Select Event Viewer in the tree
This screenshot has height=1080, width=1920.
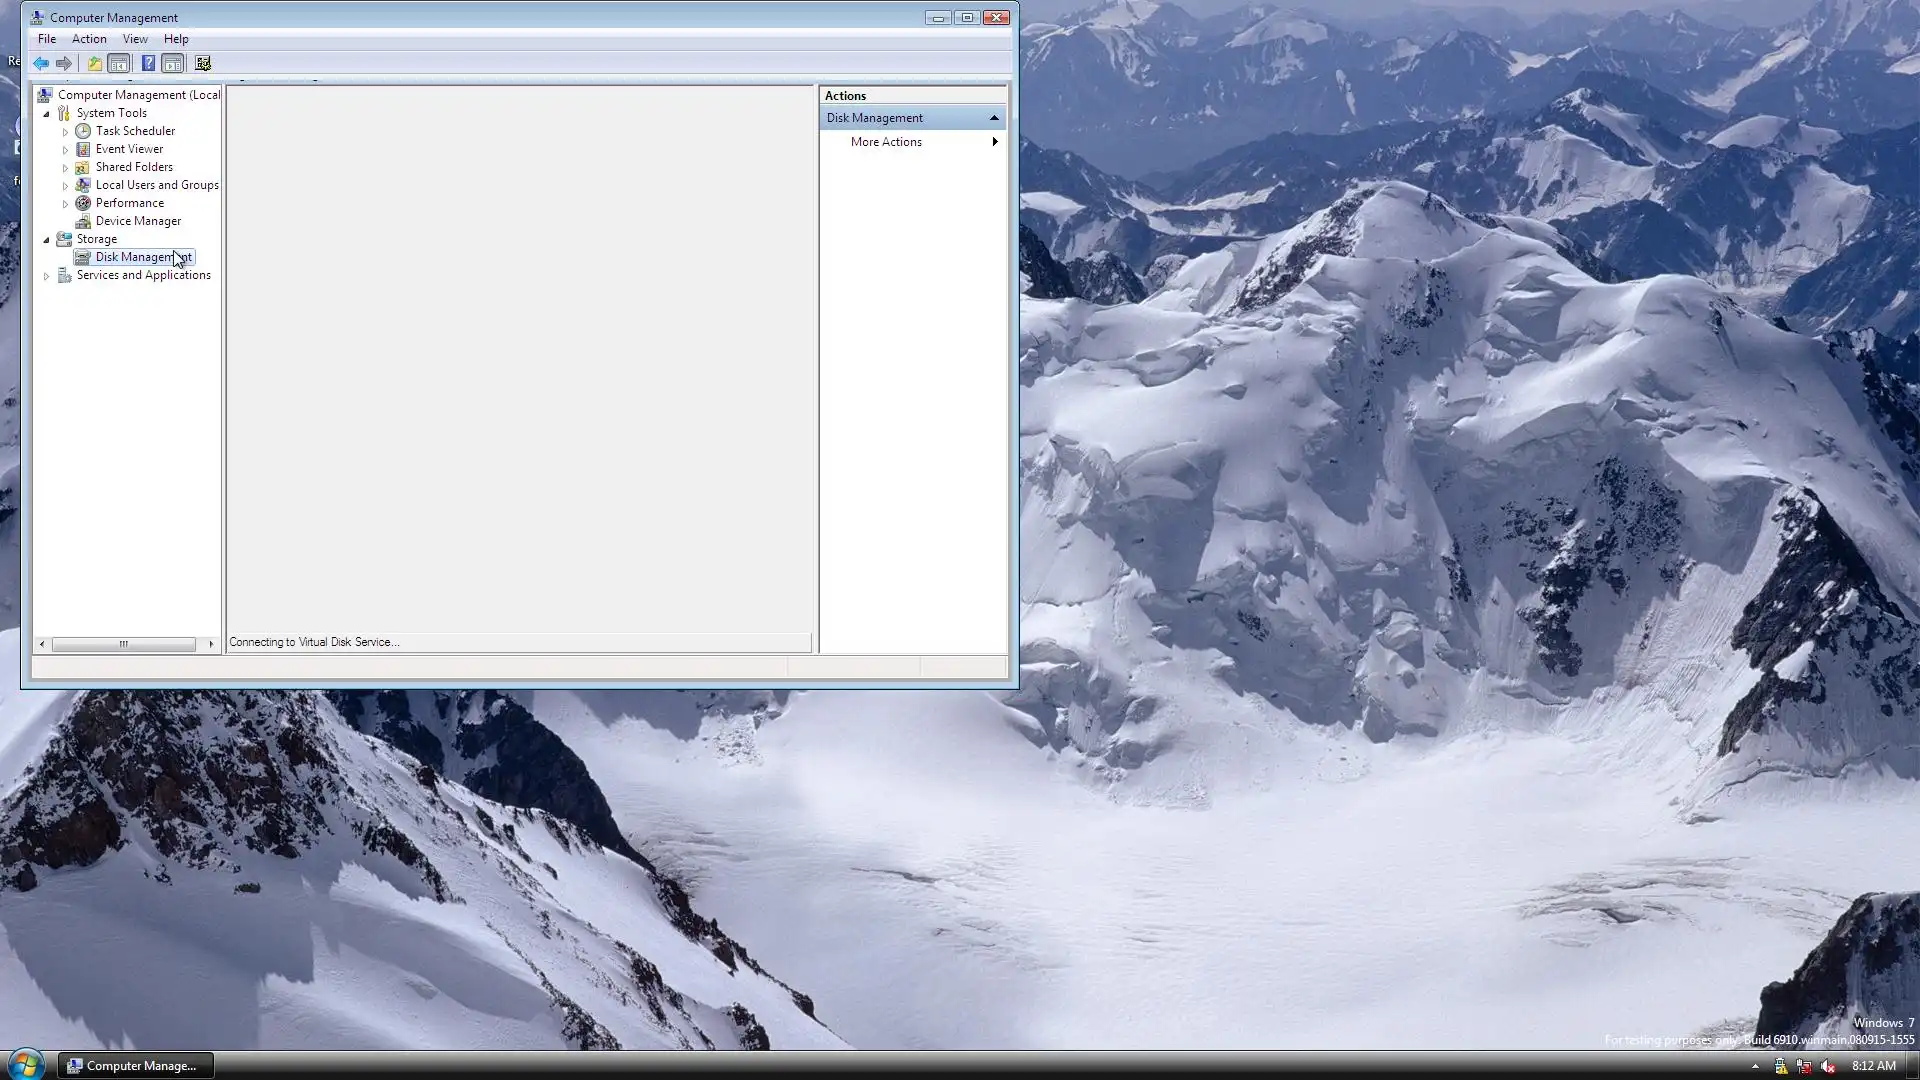129,149
